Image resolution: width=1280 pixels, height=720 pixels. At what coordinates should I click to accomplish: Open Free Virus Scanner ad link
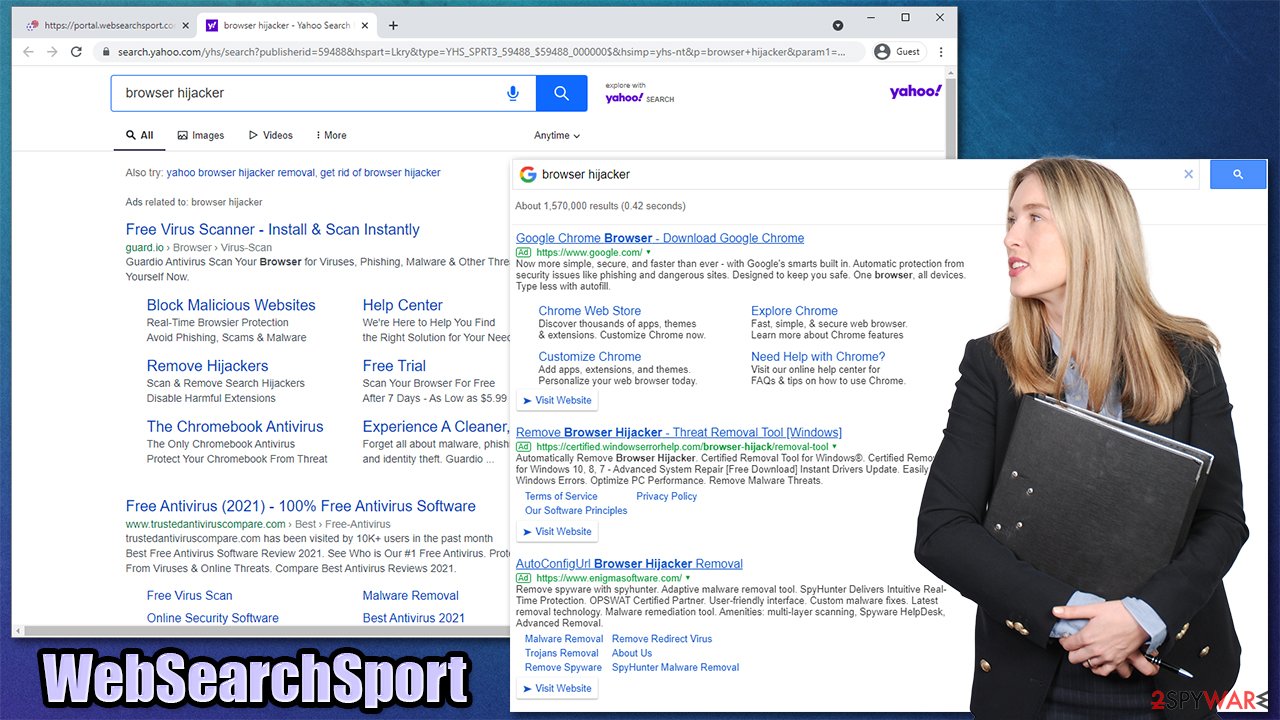coord(273,230)
